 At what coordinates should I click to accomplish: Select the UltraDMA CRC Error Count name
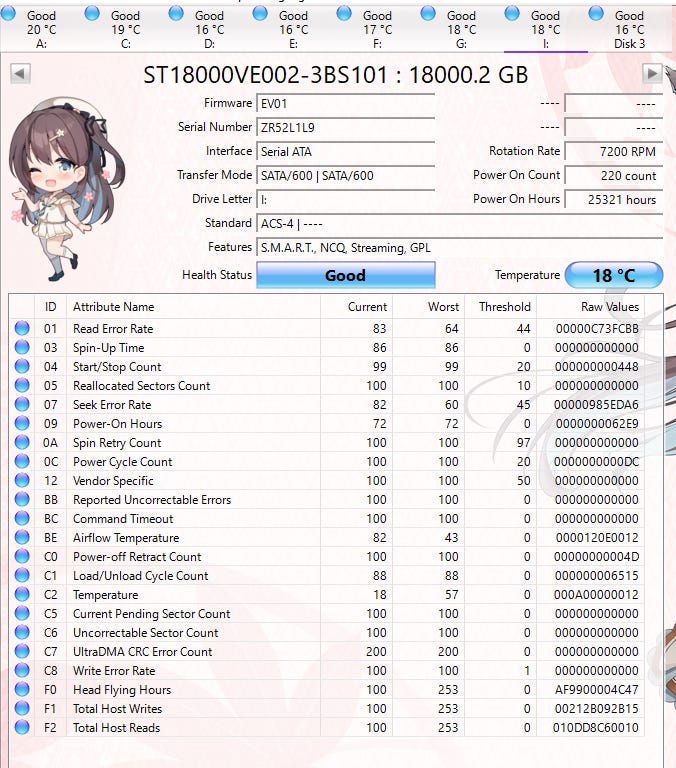pos(143,651)
